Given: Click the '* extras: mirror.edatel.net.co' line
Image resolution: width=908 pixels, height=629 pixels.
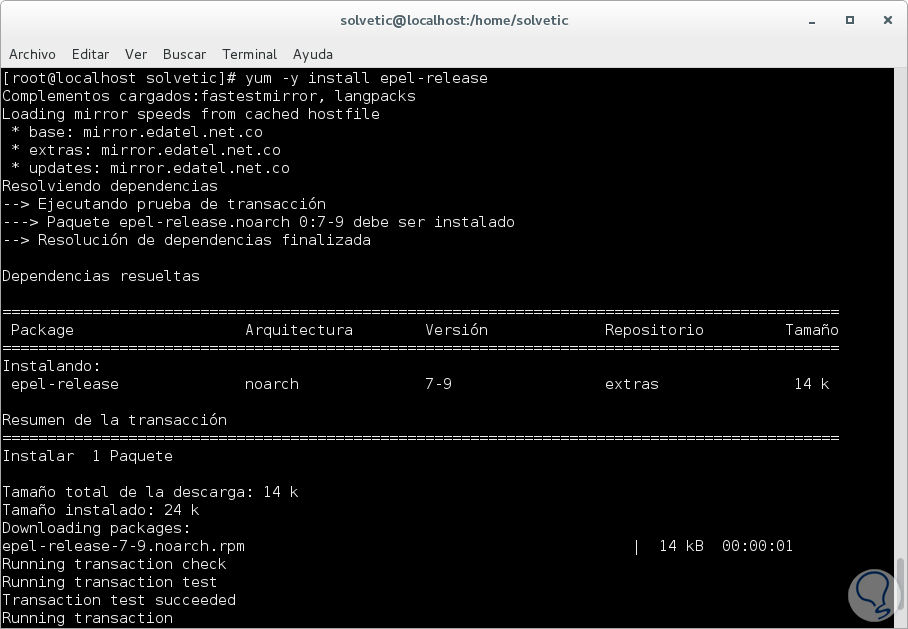Looking at the screenshot, I should coord(146,150).
